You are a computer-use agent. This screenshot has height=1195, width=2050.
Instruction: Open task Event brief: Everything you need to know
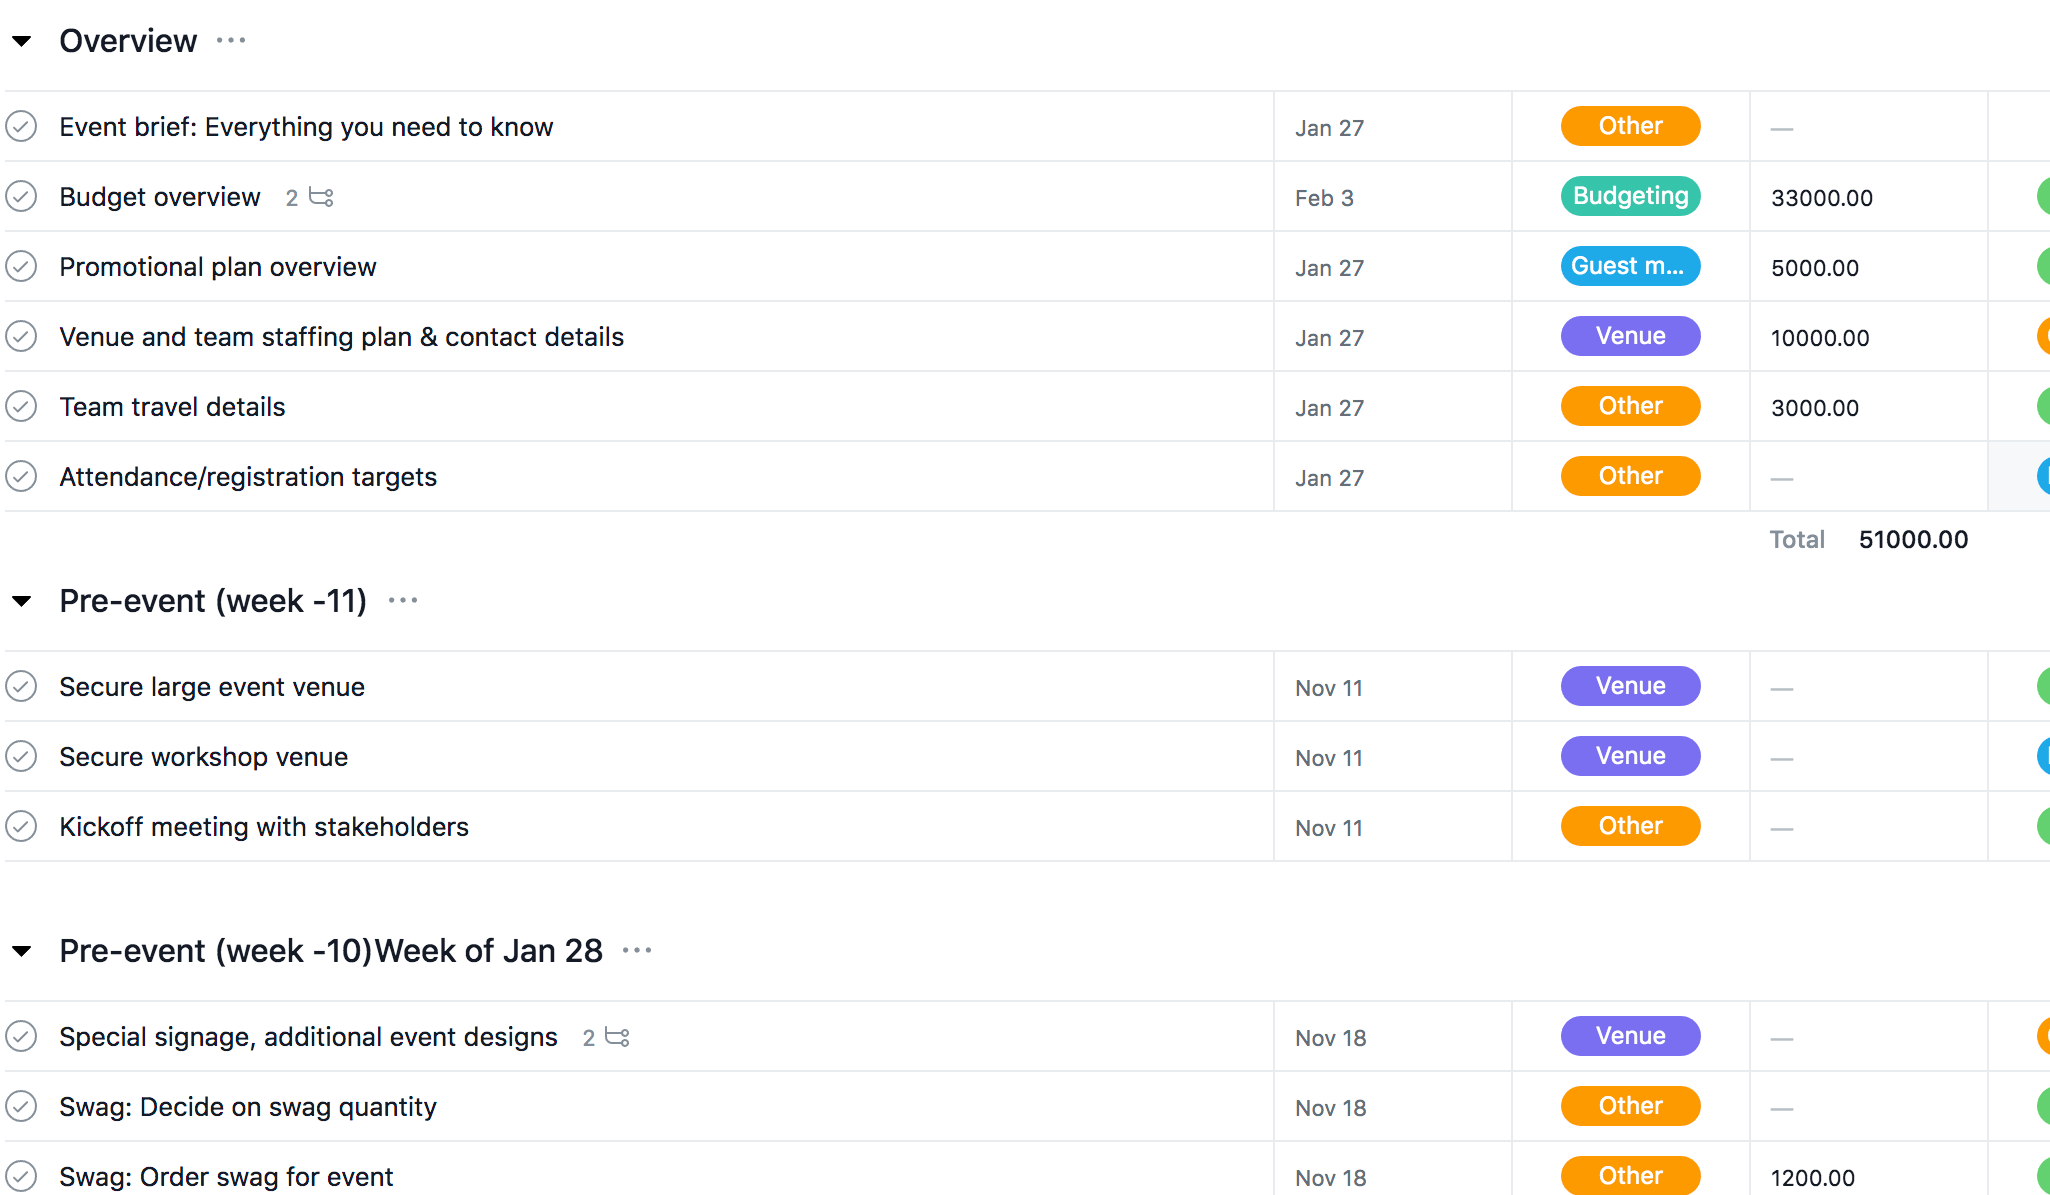click(x=306, y=127)
